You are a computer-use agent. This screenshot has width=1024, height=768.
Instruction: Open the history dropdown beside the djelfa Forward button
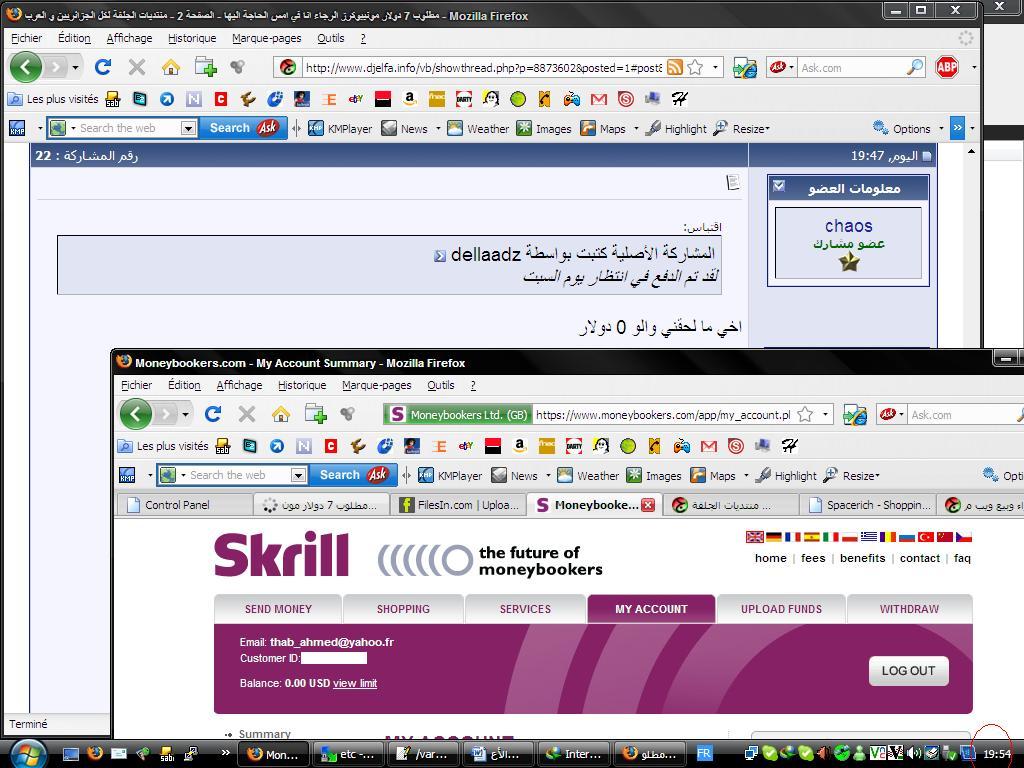76,67
